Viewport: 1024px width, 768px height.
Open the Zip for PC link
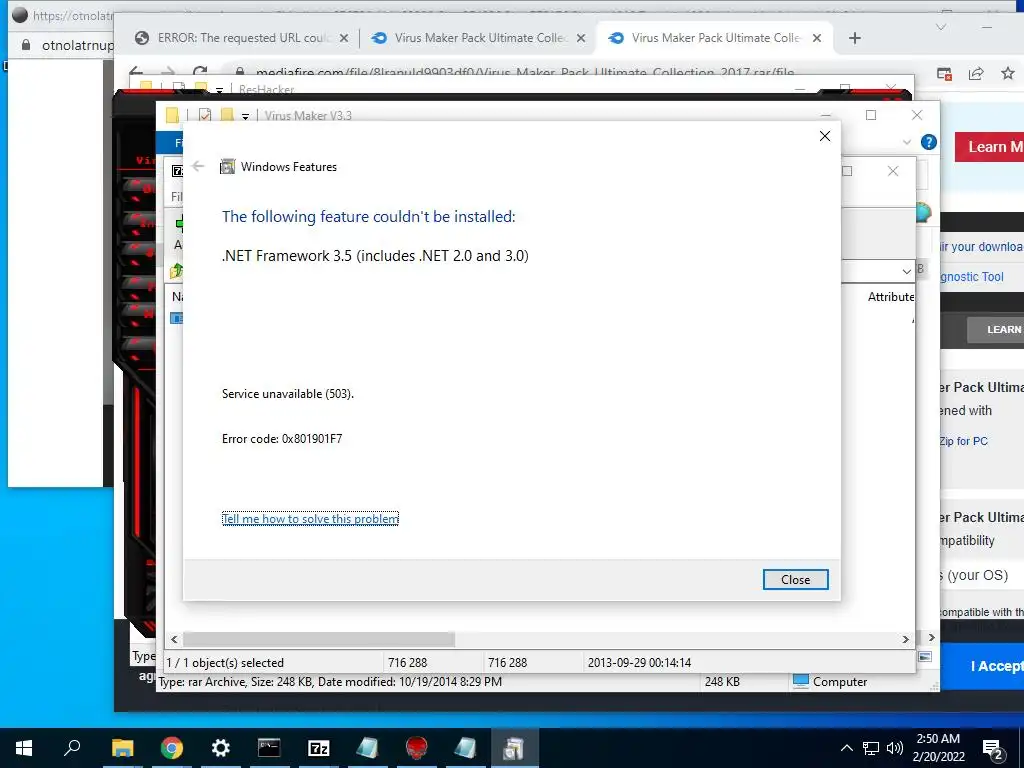pos(963,441)
